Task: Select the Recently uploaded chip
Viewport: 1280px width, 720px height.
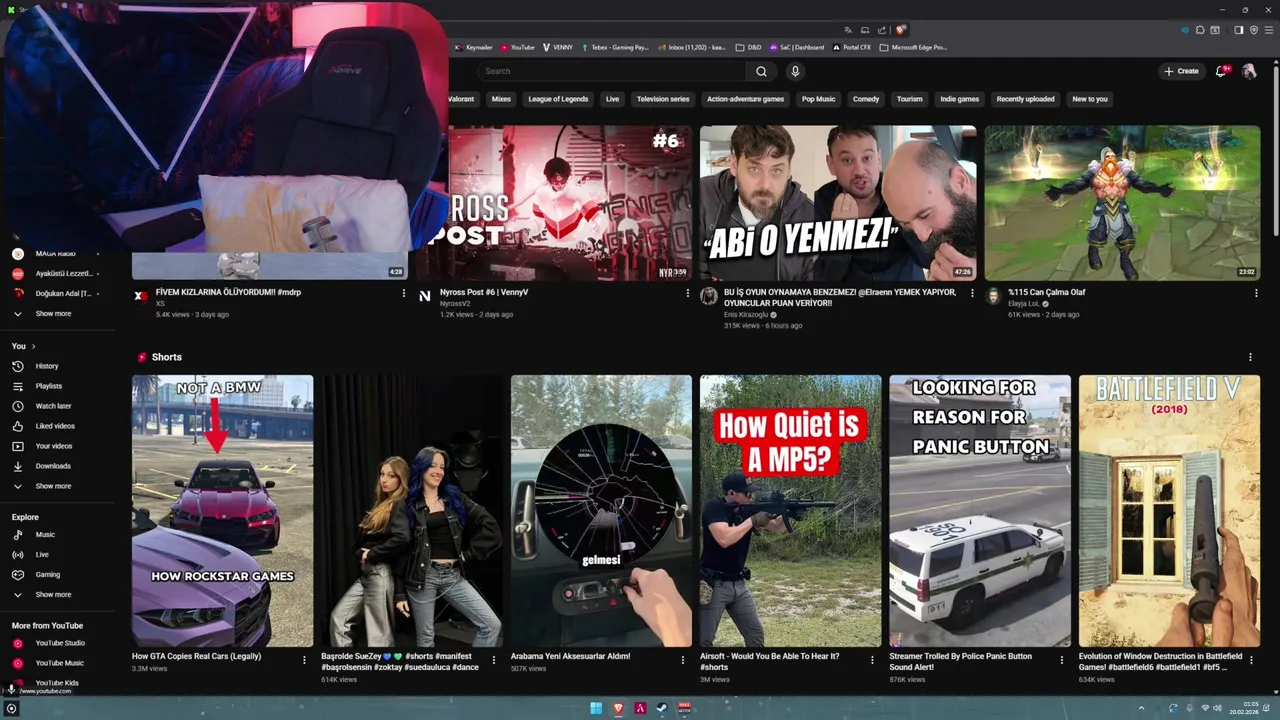Action: point(1025,99)
